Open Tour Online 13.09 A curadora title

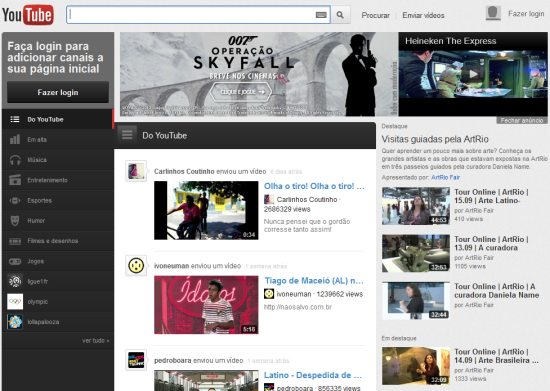491,243
